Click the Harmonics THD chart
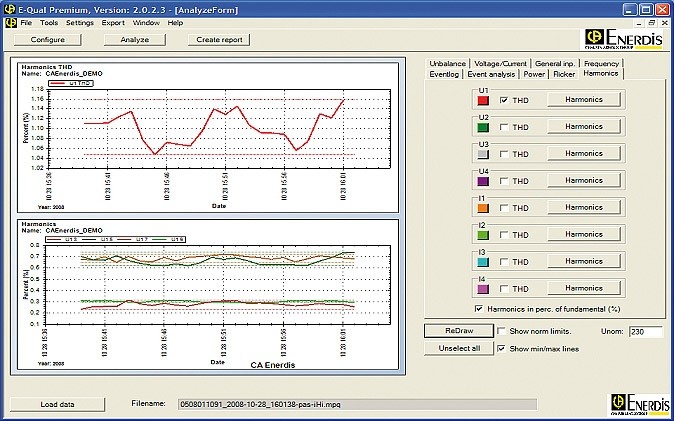674x421 pixels. pyautogui.click(x=208, y=138)
